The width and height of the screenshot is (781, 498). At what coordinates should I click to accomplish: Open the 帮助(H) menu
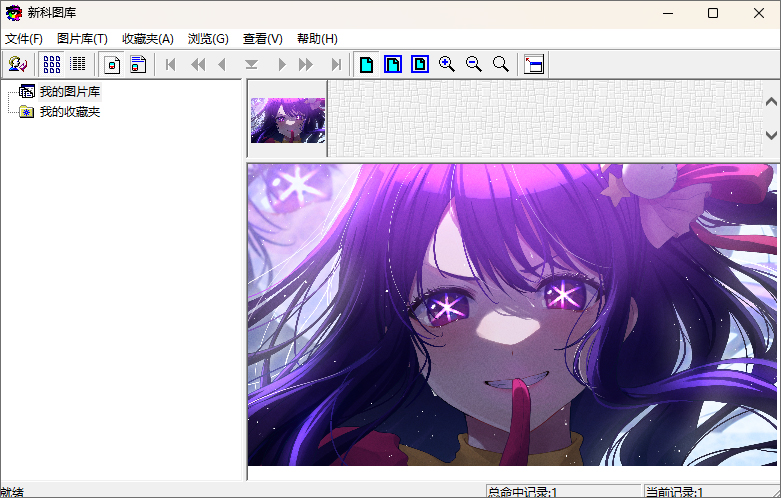click(x=317, y=39)
